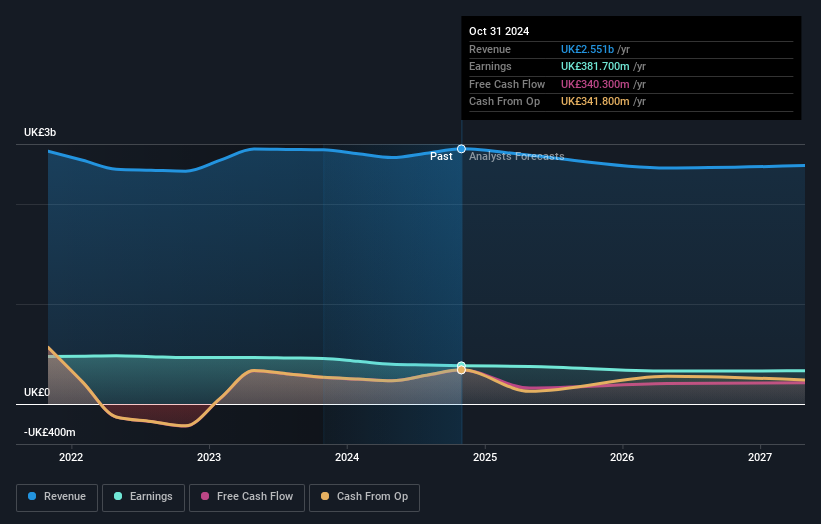Viewport: 821px width, 524px height.
Task: Click the UK£381.700m earnings value in tooltip
Action: pos(595,66)
